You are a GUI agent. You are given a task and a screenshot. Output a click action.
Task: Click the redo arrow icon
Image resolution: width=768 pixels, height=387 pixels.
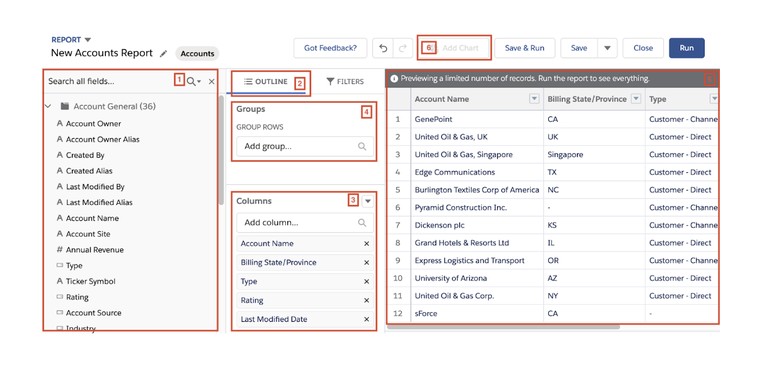[403, 48]
